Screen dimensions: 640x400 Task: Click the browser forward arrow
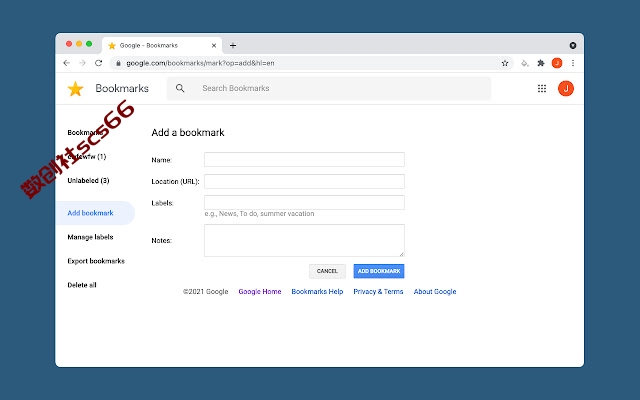[x=82, y=63]
